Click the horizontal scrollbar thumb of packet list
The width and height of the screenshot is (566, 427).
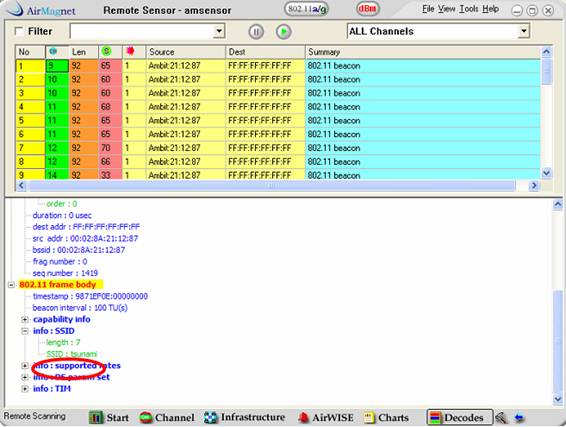tap(272, 186)
